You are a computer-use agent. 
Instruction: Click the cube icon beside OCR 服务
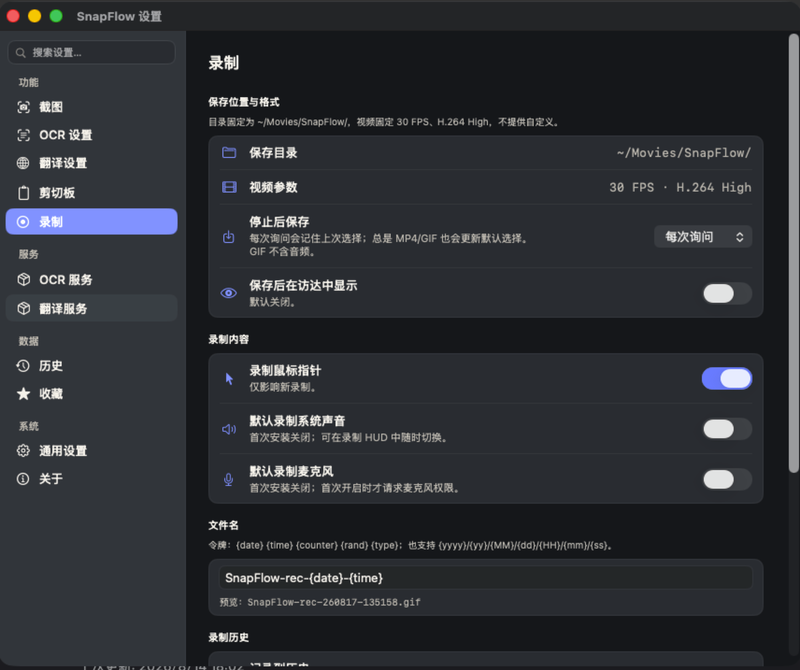point(23,280)
